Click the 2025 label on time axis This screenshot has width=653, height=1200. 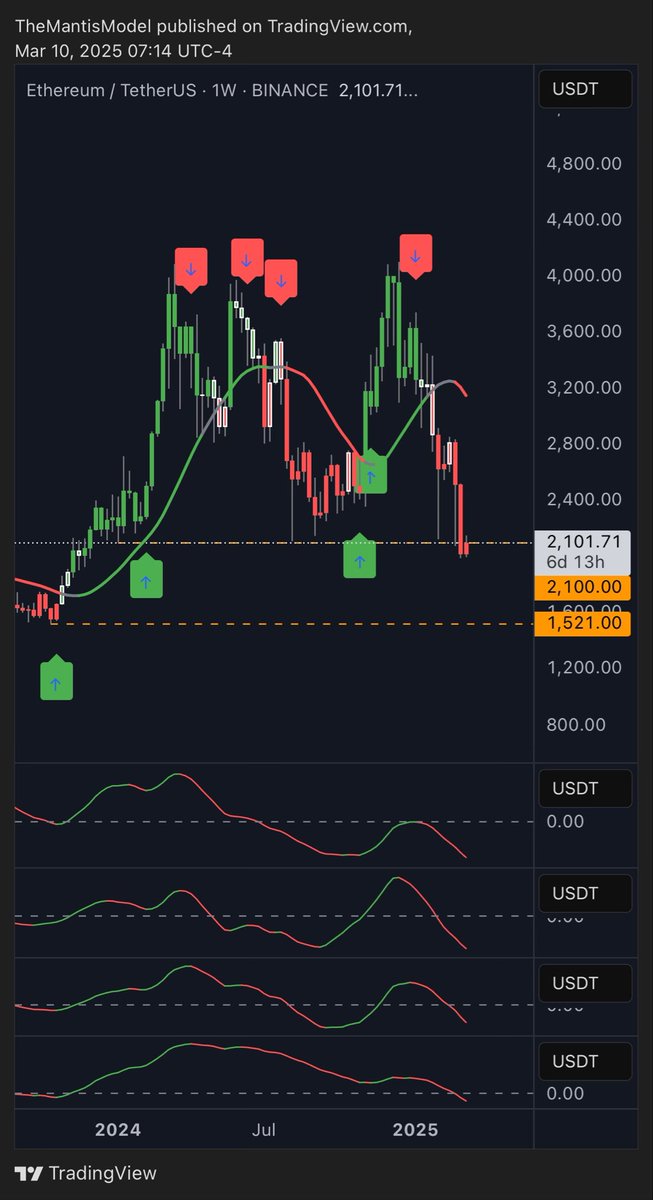pos(415,1130)
